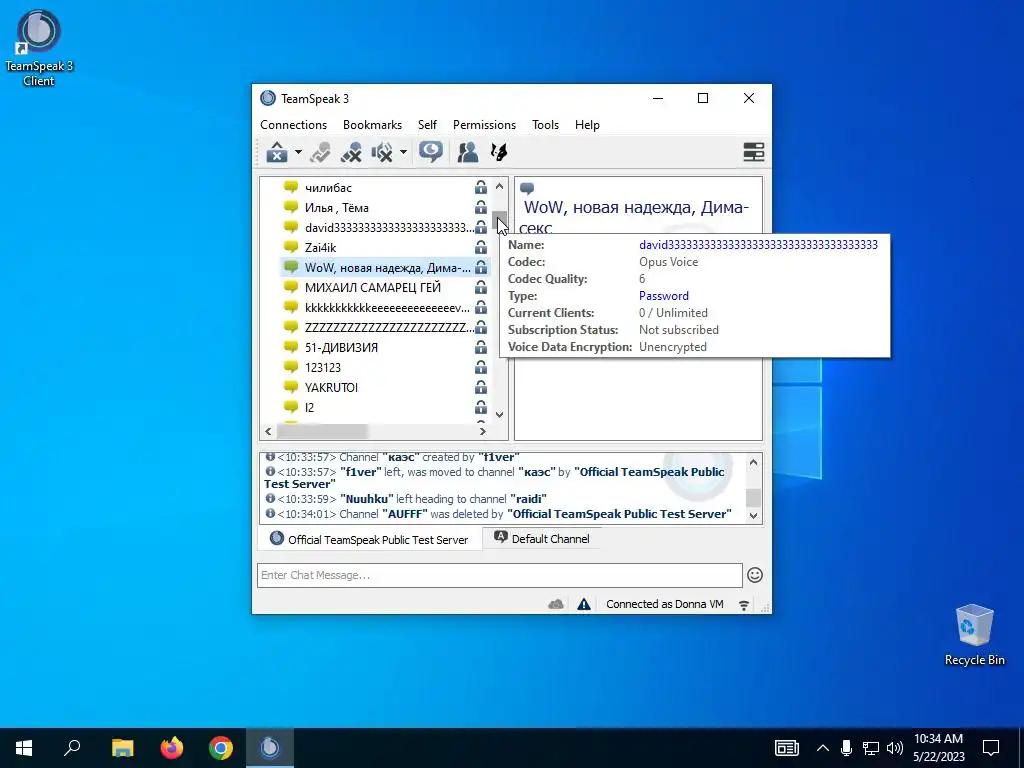This screenshot has width=1024, height=768.
Task: Open the dropdown arrow next to the disconnect icon
Action: tap(298, 152)
